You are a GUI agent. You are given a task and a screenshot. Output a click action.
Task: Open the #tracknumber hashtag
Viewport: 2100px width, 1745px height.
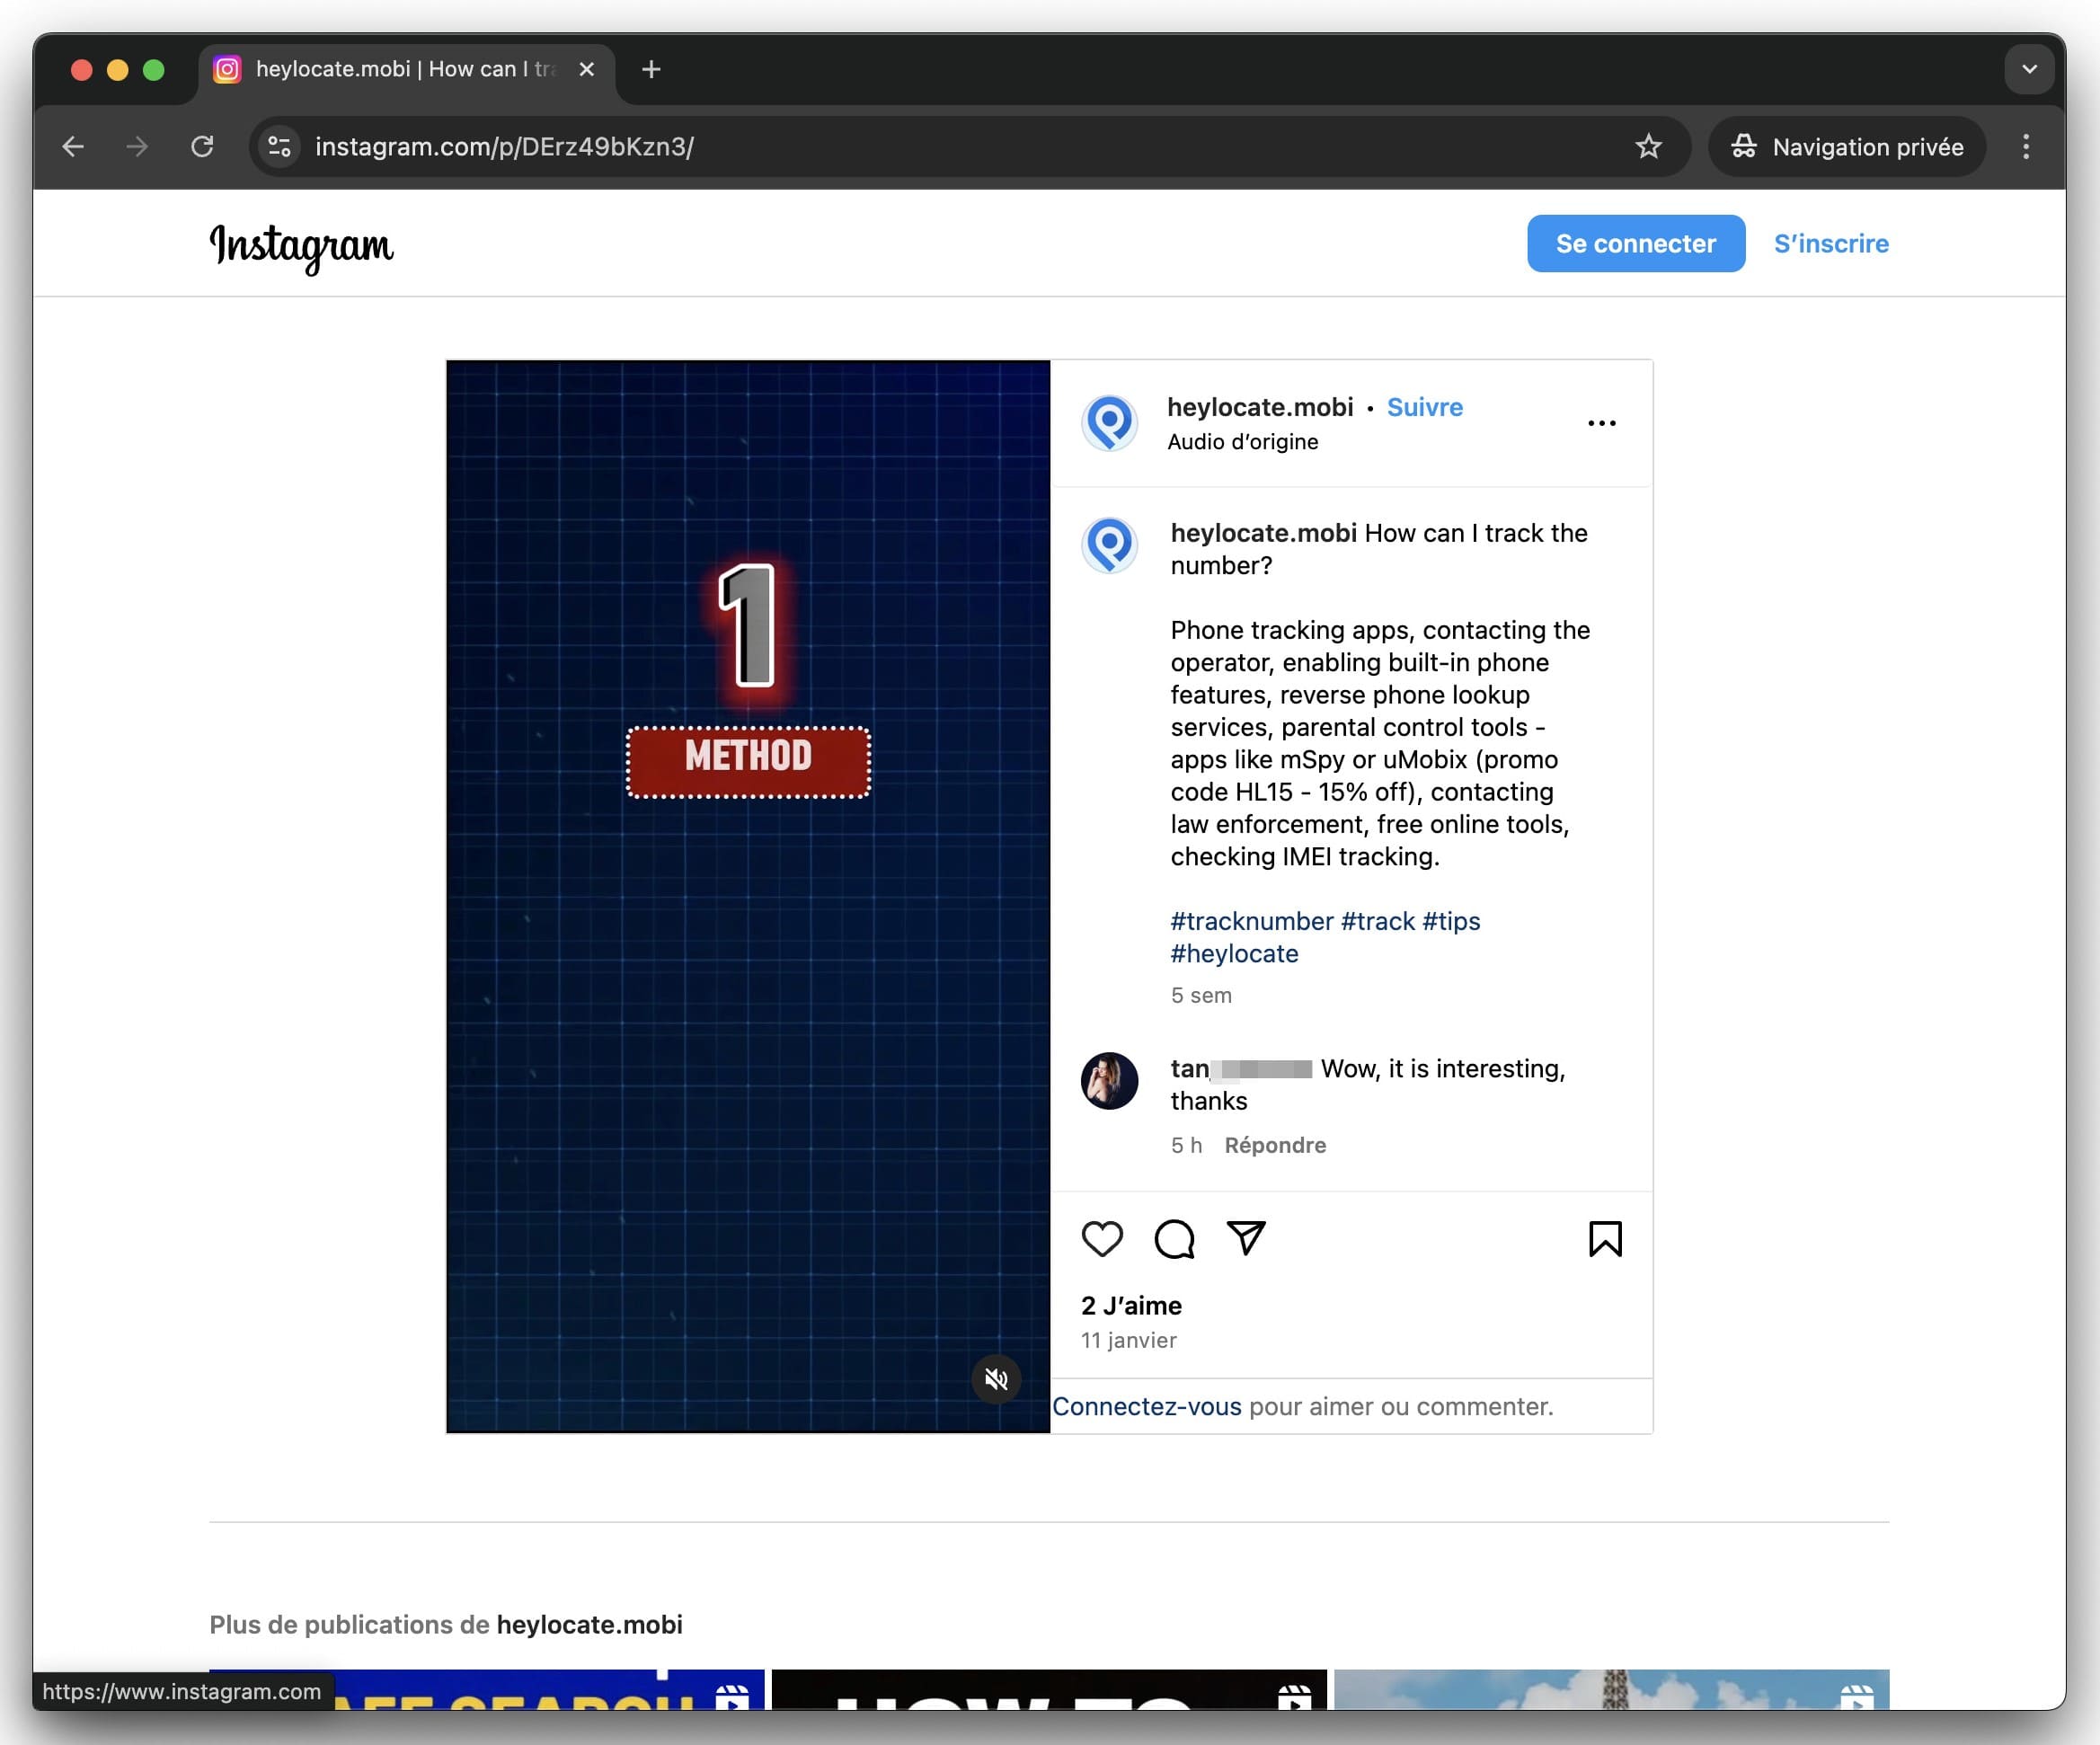coord(1251,921)
